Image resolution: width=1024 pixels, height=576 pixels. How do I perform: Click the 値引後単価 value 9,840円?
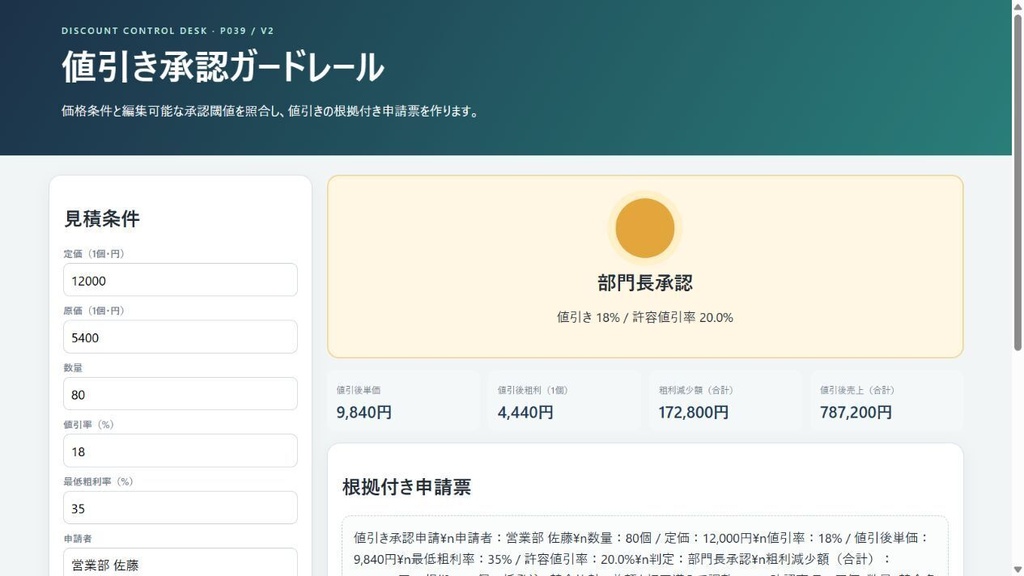pos(364,413)
